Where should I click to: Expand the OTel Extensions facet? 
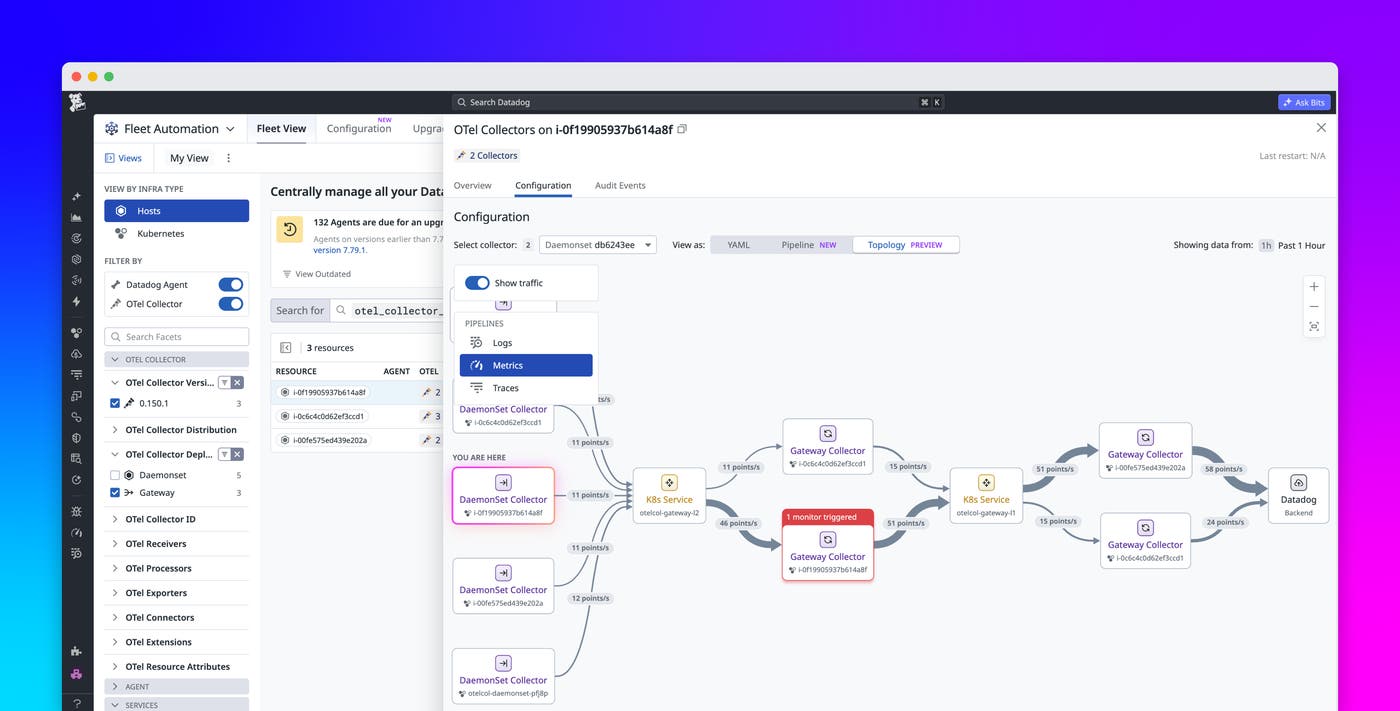pos(176,642)
